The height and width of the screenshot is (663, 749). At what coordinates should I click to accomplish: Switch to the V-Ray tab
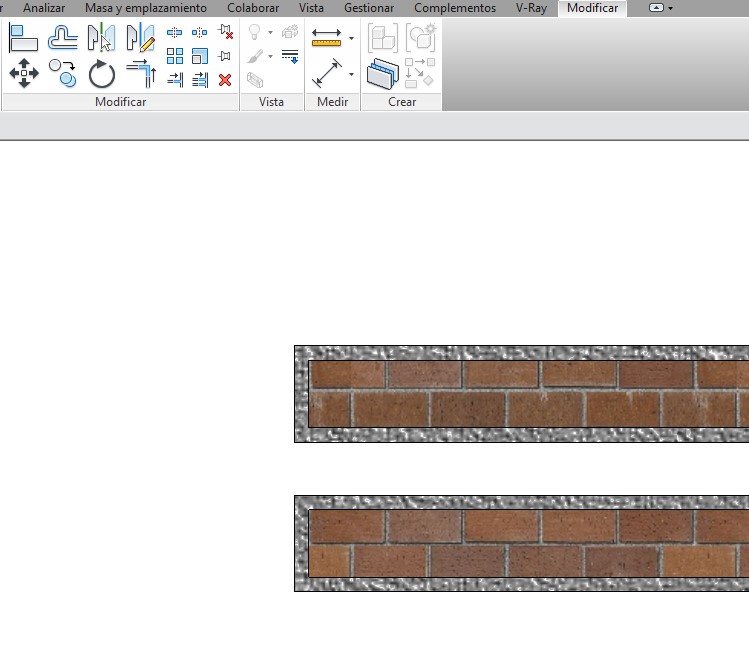point(531,8)
